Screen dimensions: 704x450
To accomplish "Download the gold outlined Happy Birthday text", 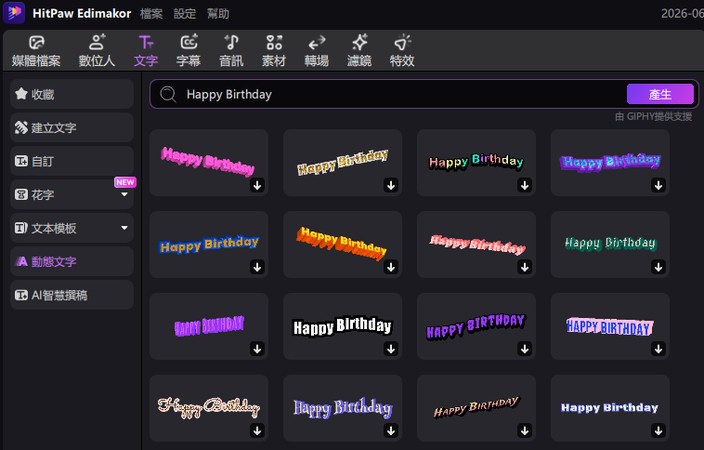I will coord(391,185).
